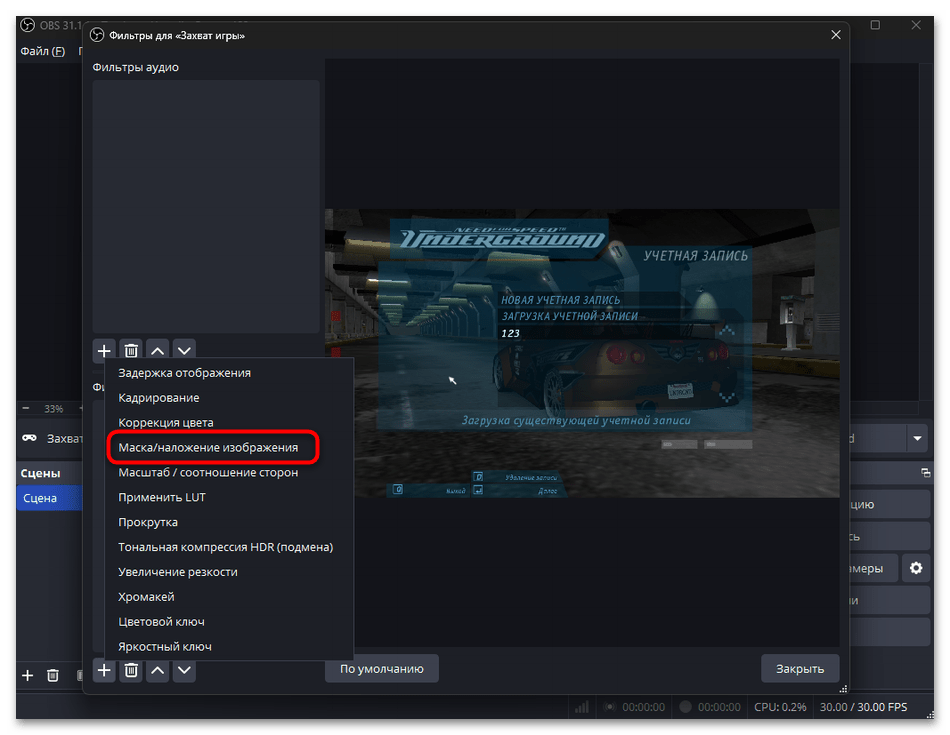Click the gamepad icon next to Захват

pos(29,437)
